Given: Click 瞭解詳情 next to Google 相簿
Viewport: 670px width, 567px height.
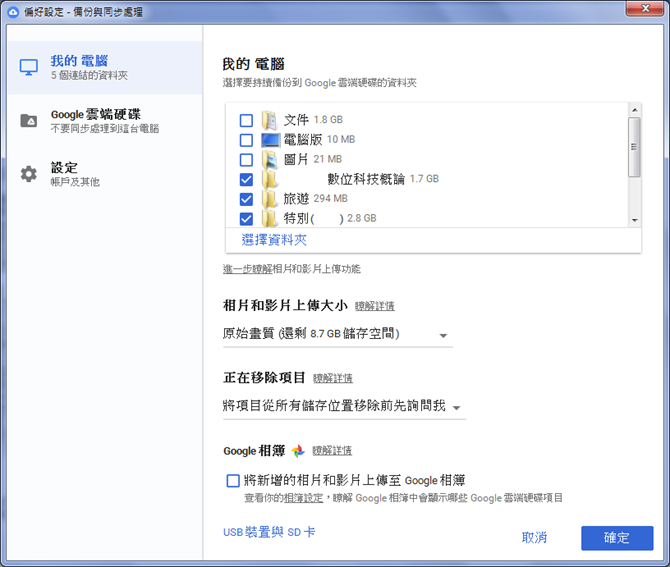Looking at the screenshot, I should point(332,451).
